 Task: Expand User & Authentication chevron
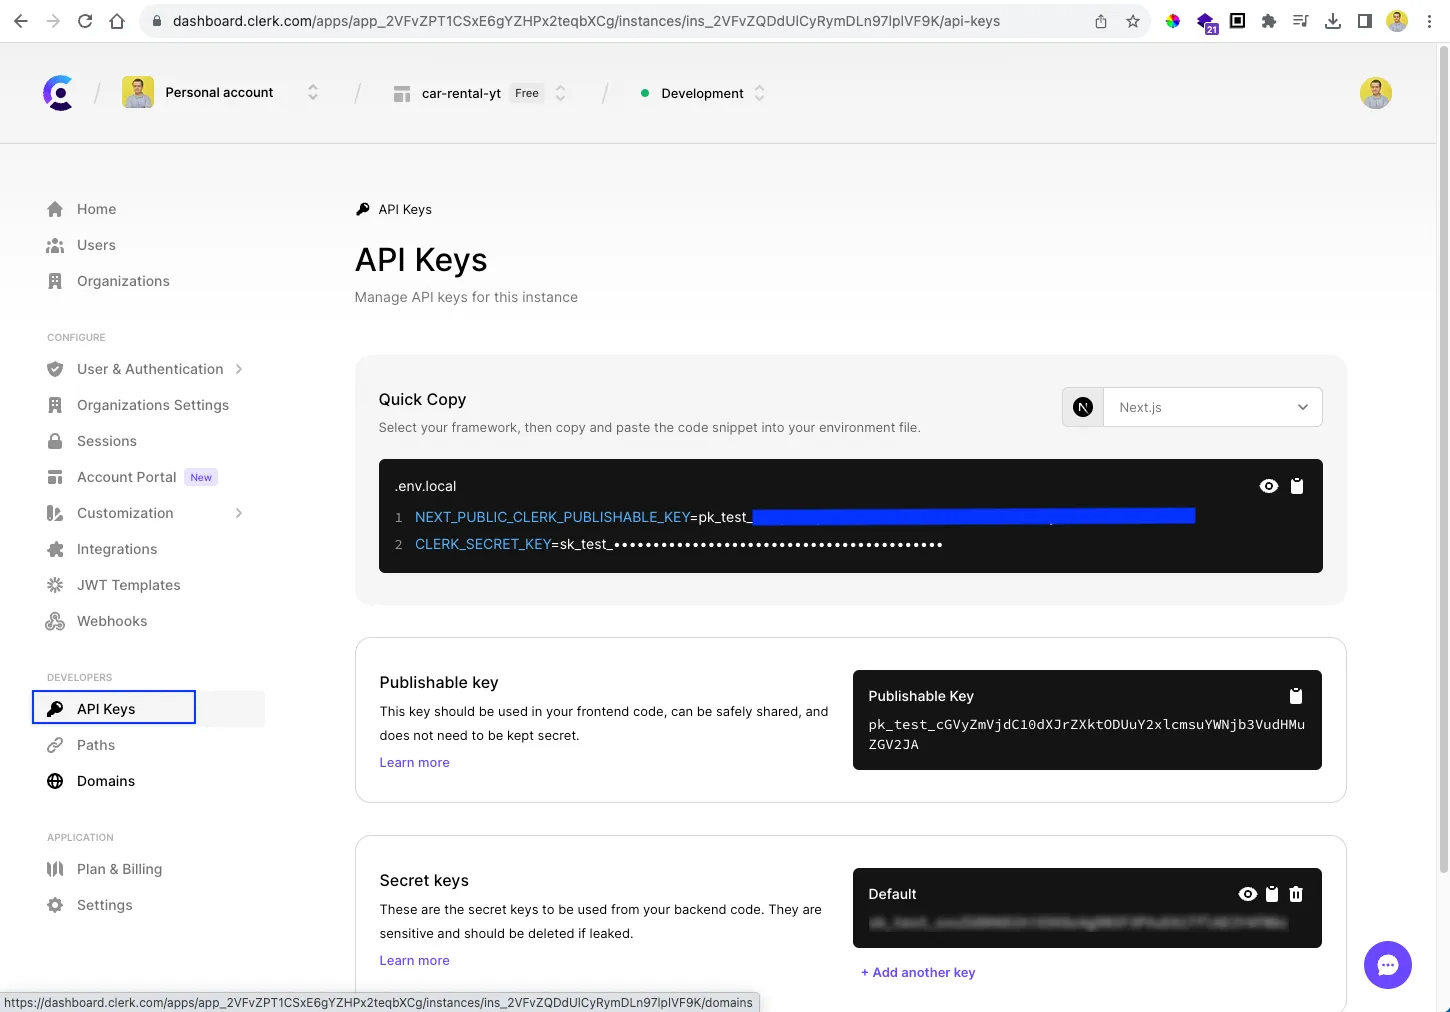pos(239,369)
